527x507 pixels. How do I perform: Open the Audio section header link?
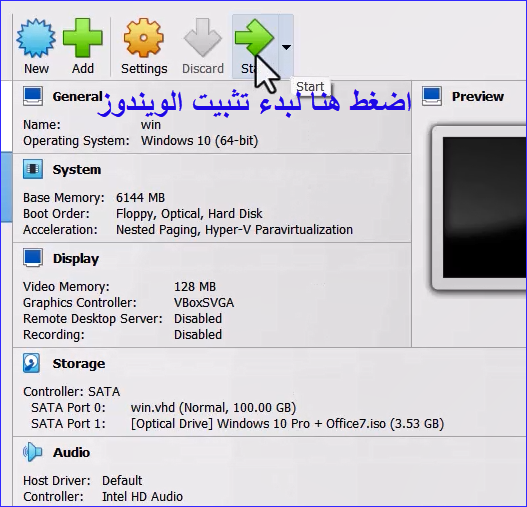pyautogui.click(x=71, y=453)
